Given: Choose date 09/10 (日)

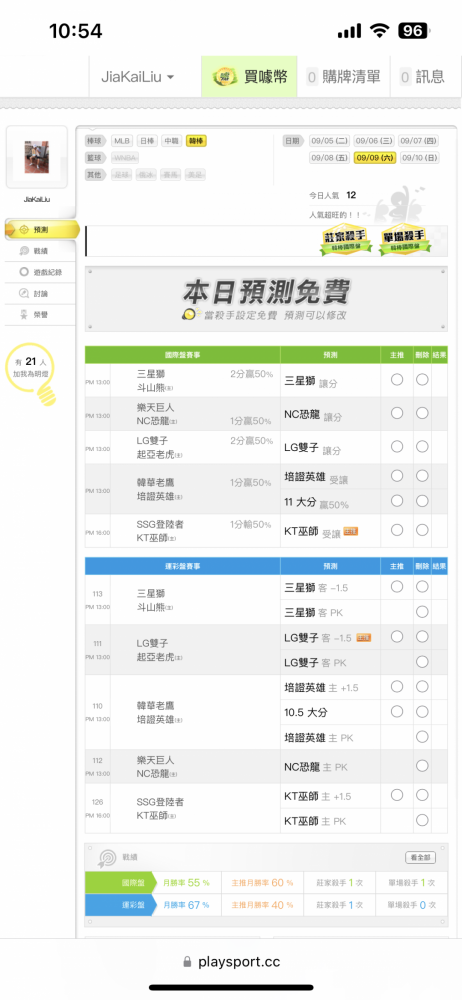Looking at the screenshot, I should [420, 158].
